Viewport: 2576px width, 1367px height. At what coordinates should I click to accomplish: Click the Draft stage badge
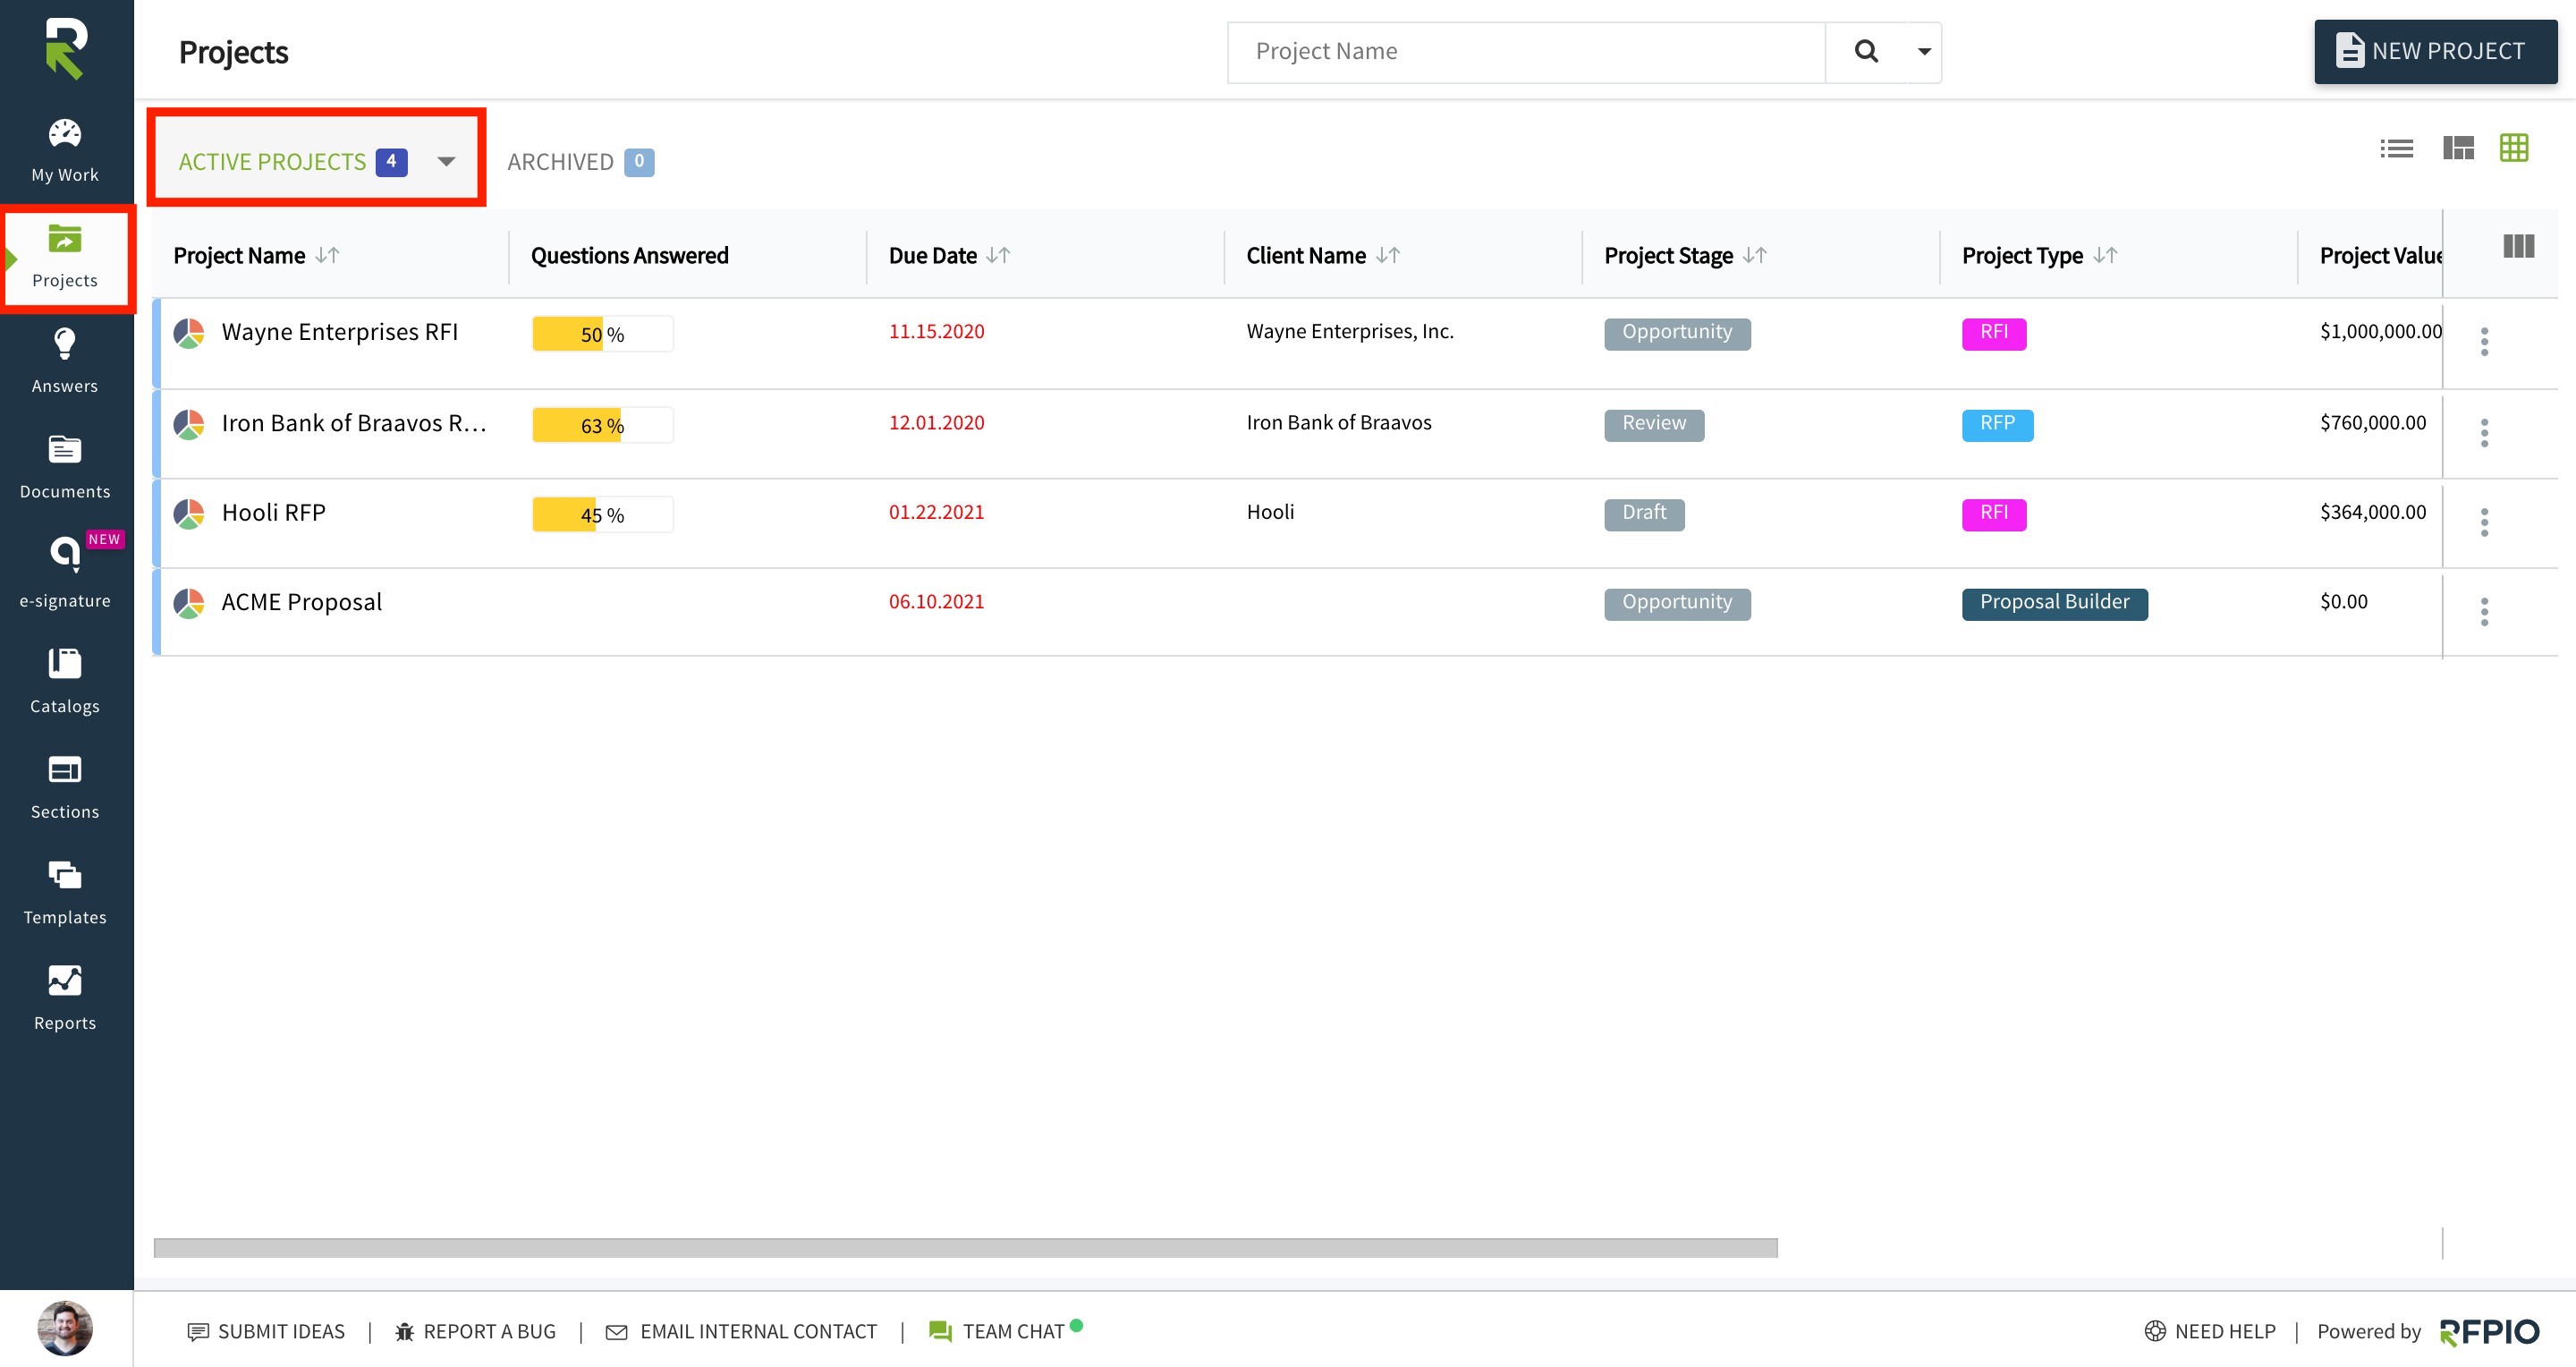pos(1644,514)
